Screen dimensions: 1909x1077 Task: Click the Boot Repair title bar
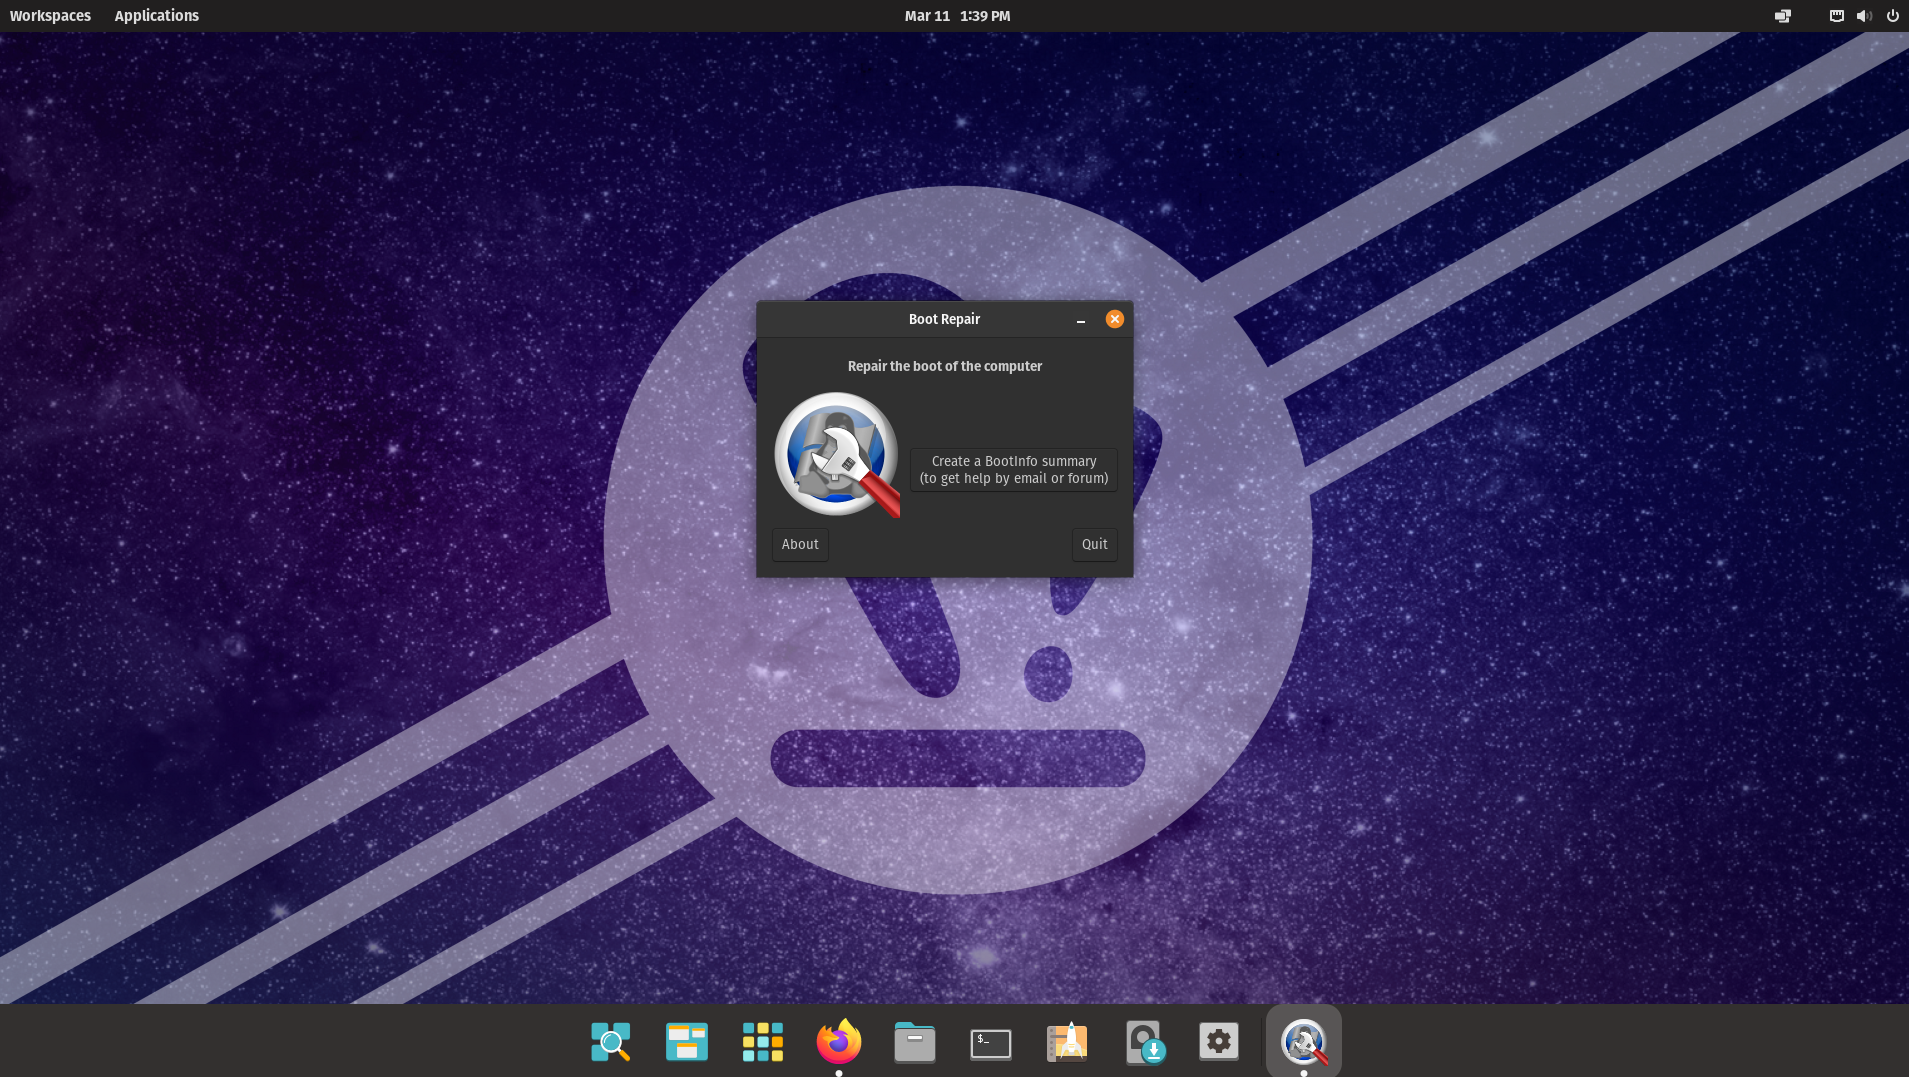click(944, 319)
